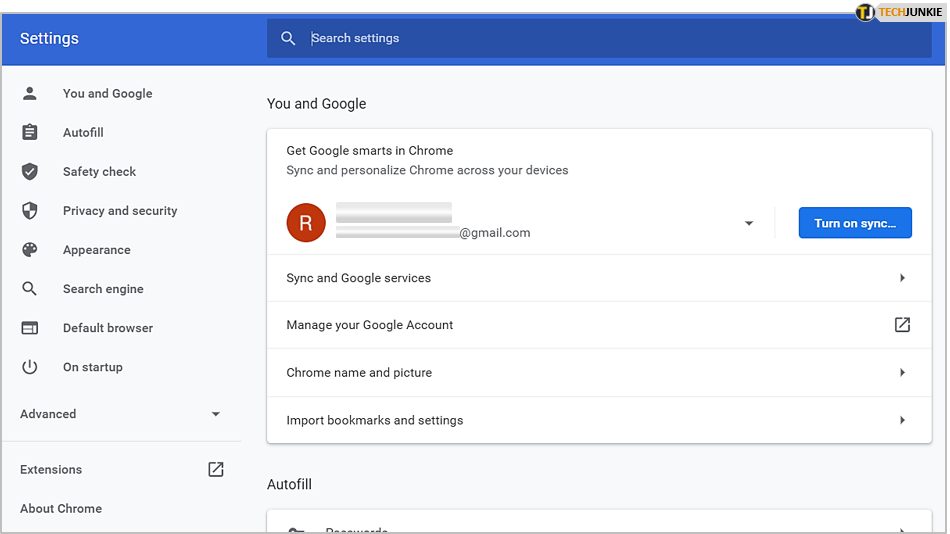Expand Sync and Google services row arrow
The image size is (950, 534).
902,278
